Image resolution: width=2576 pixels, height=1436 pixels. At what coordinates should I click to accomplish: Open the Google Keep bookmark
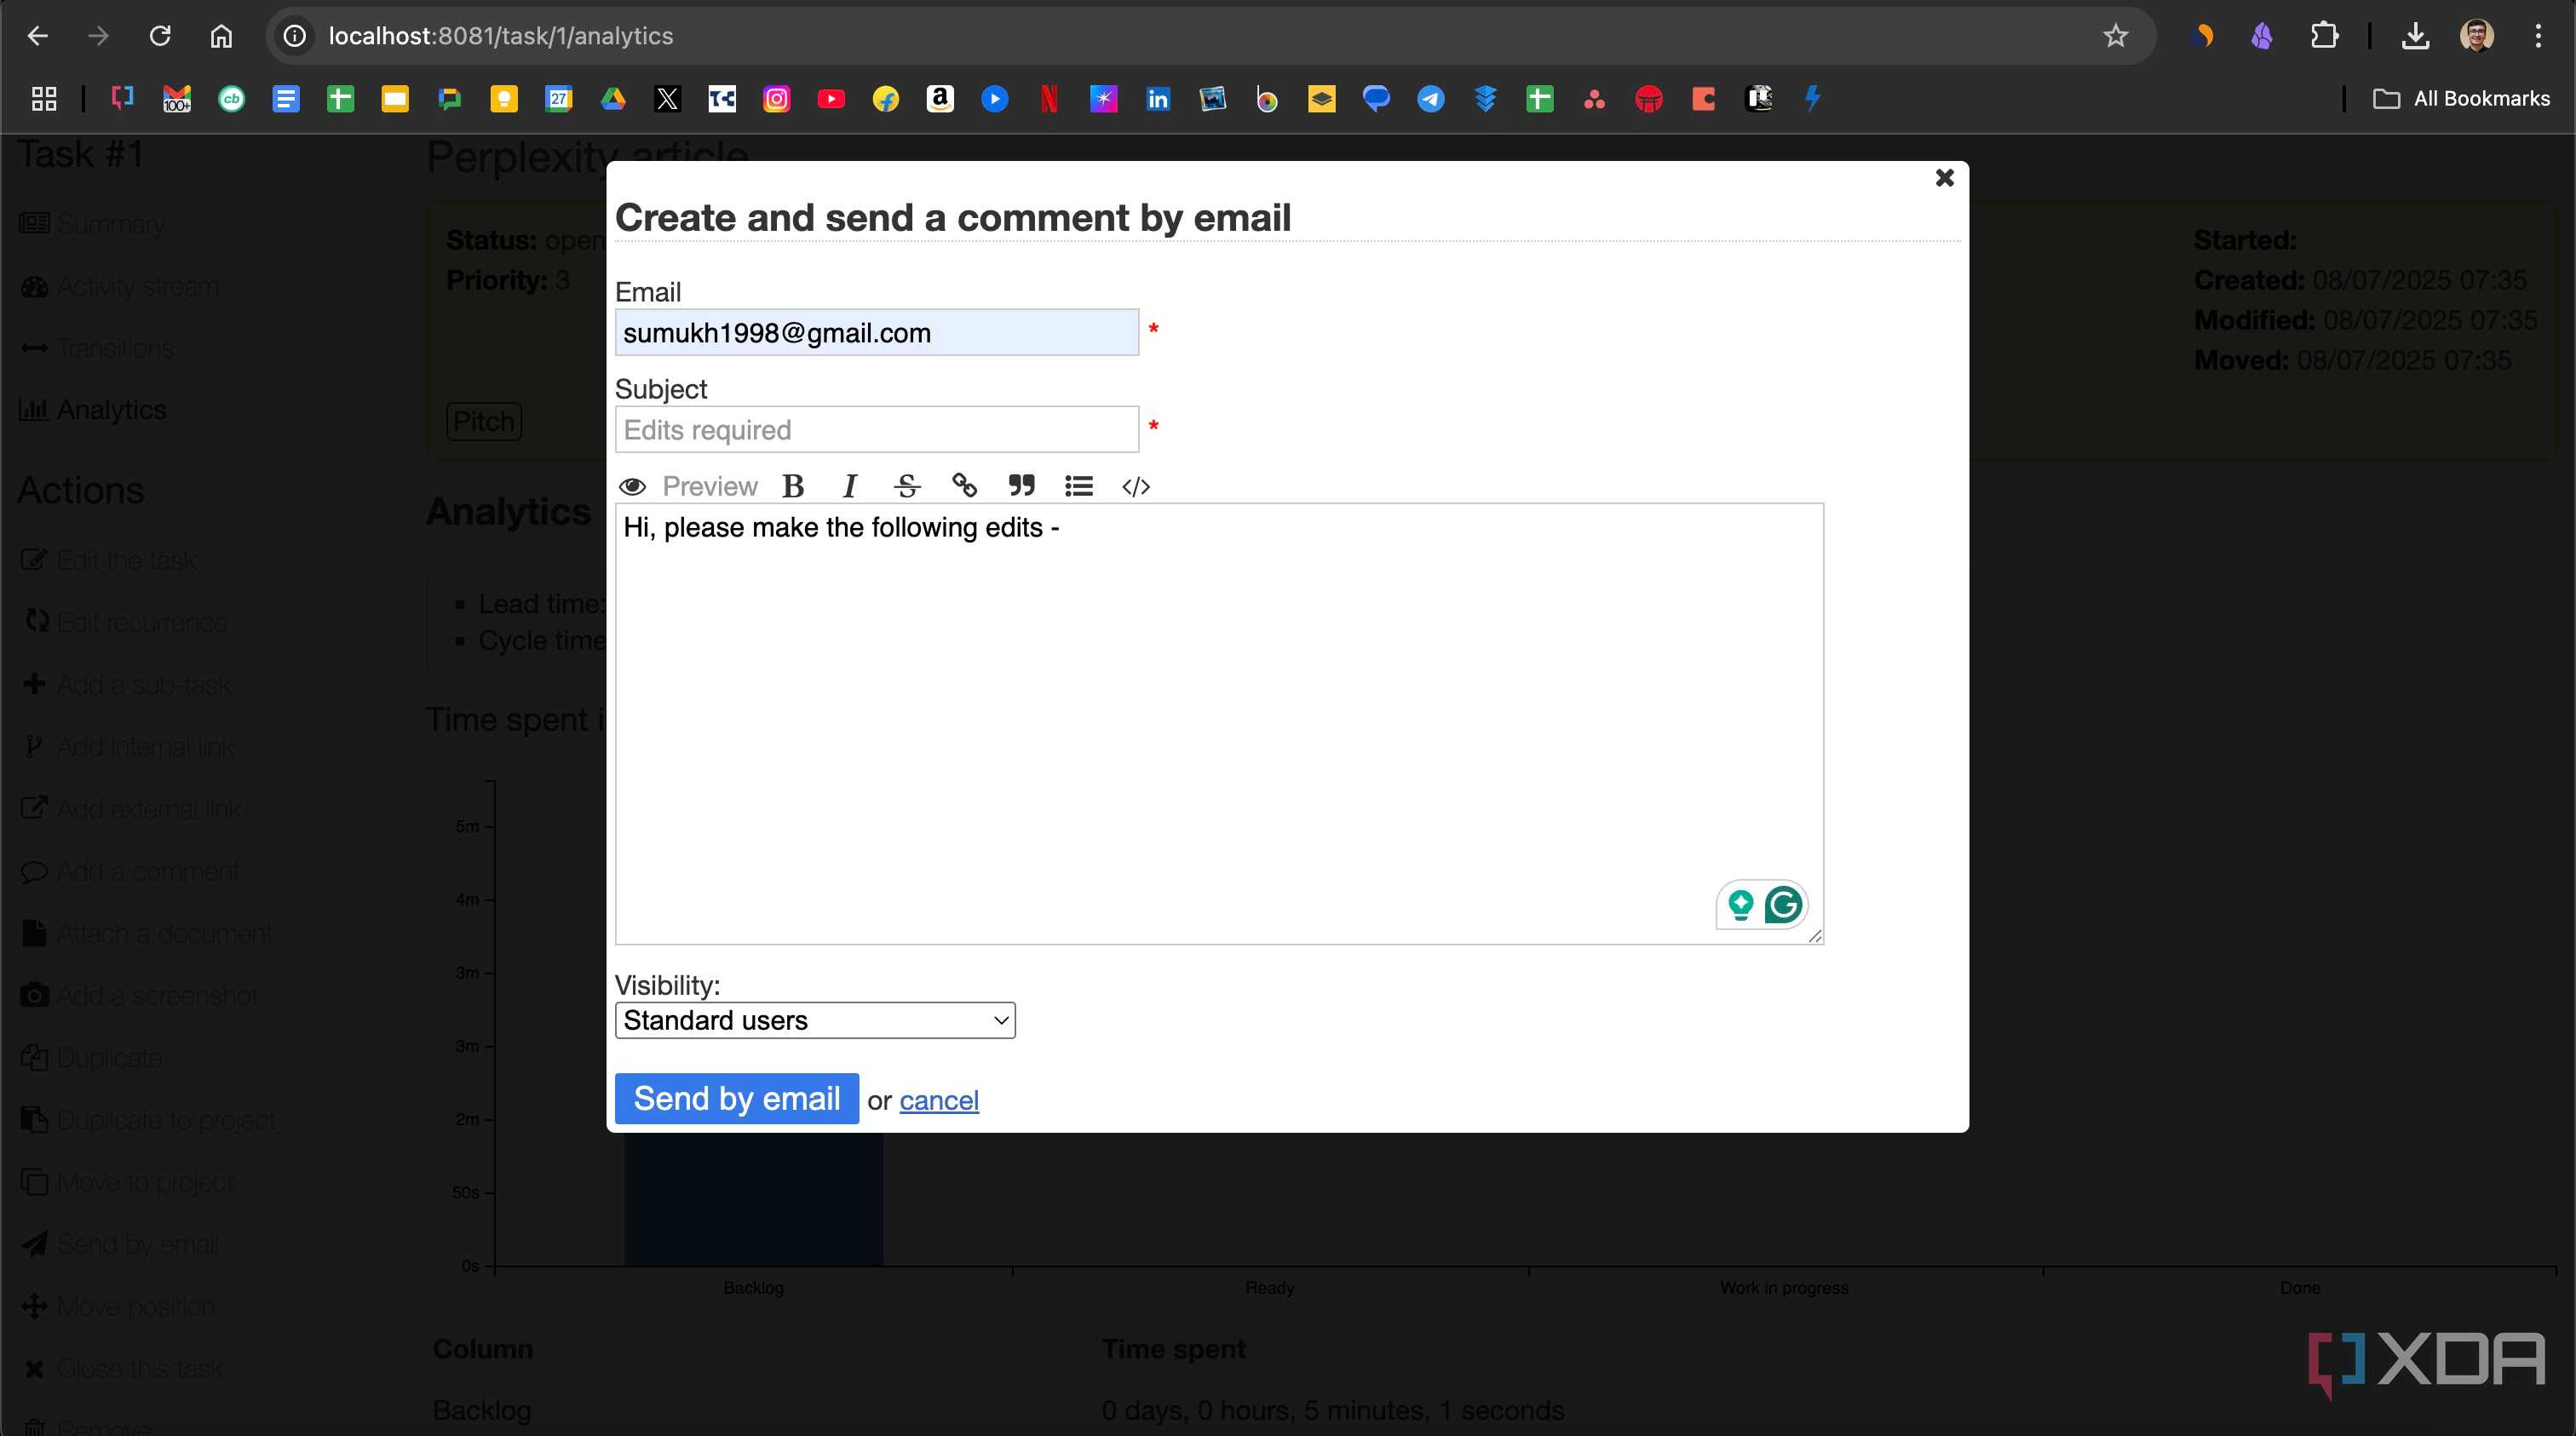(504, 98)
